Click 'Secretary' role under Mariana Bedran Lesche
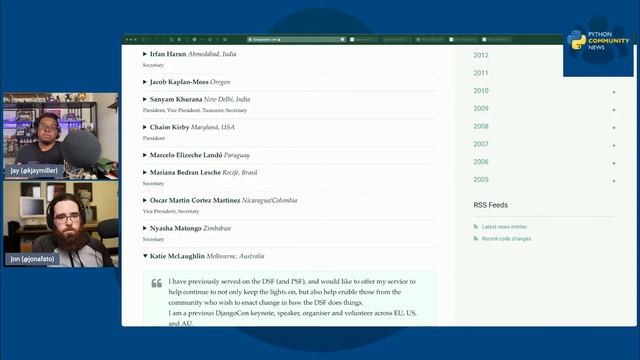 click(x=153, y=184)
